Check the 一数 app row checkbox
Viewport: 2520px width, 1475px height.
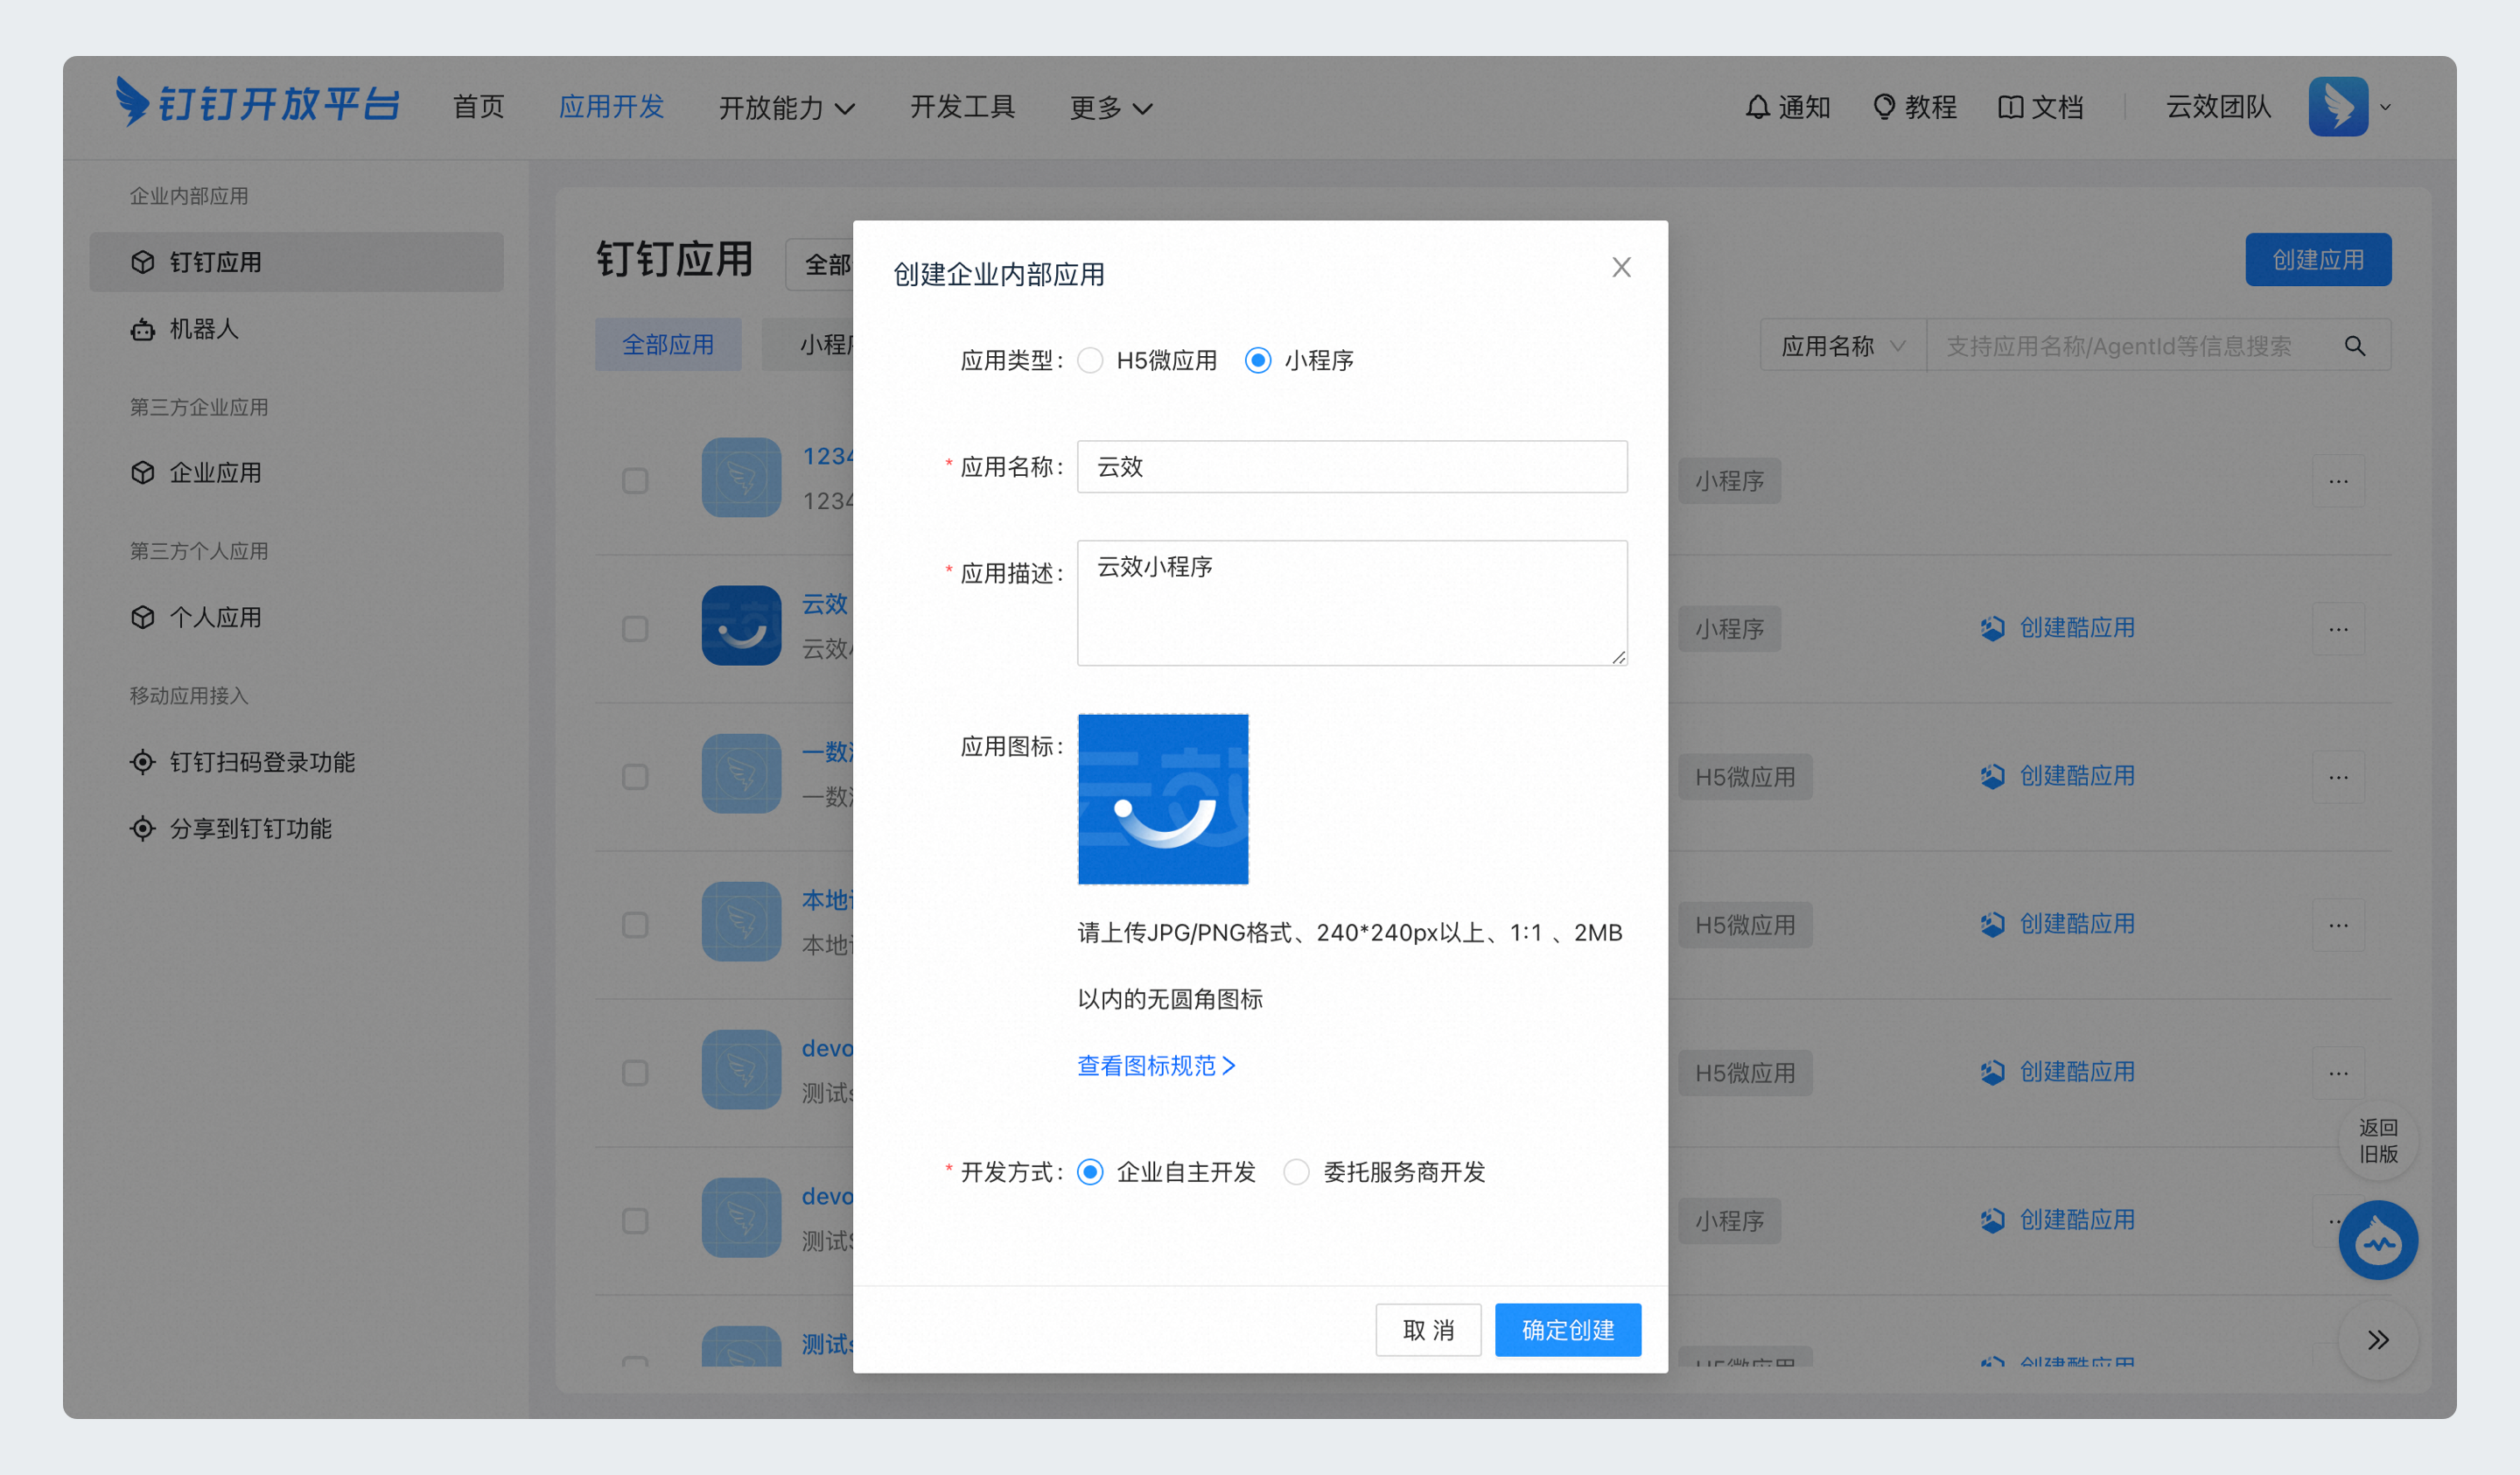(635, 777)
